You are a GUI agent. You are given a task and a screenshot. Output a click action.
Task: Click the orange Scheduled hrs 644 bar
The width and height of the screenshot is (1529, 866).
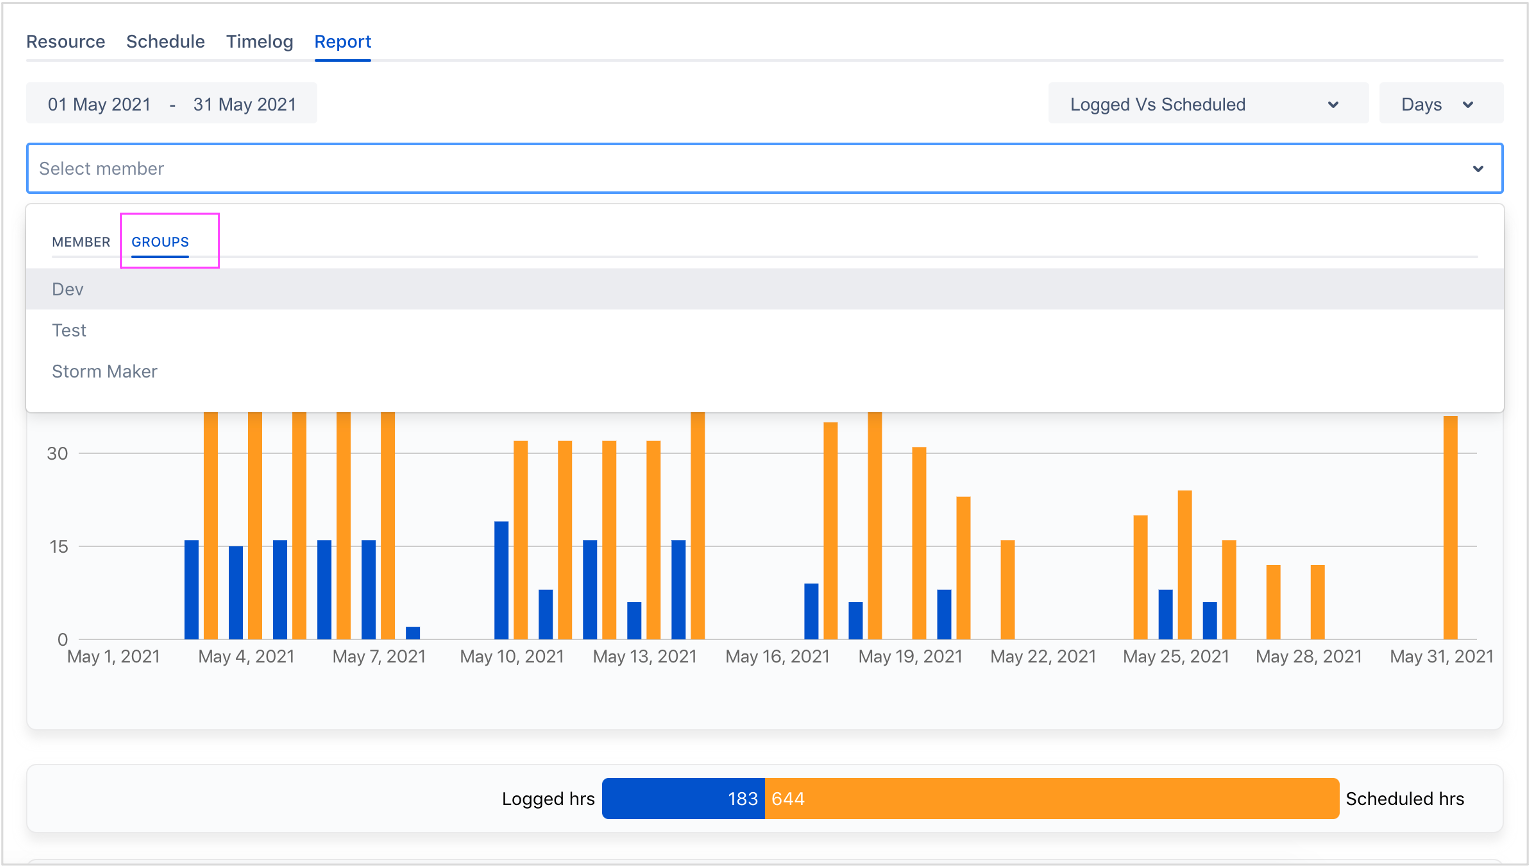click(1050, 799)
